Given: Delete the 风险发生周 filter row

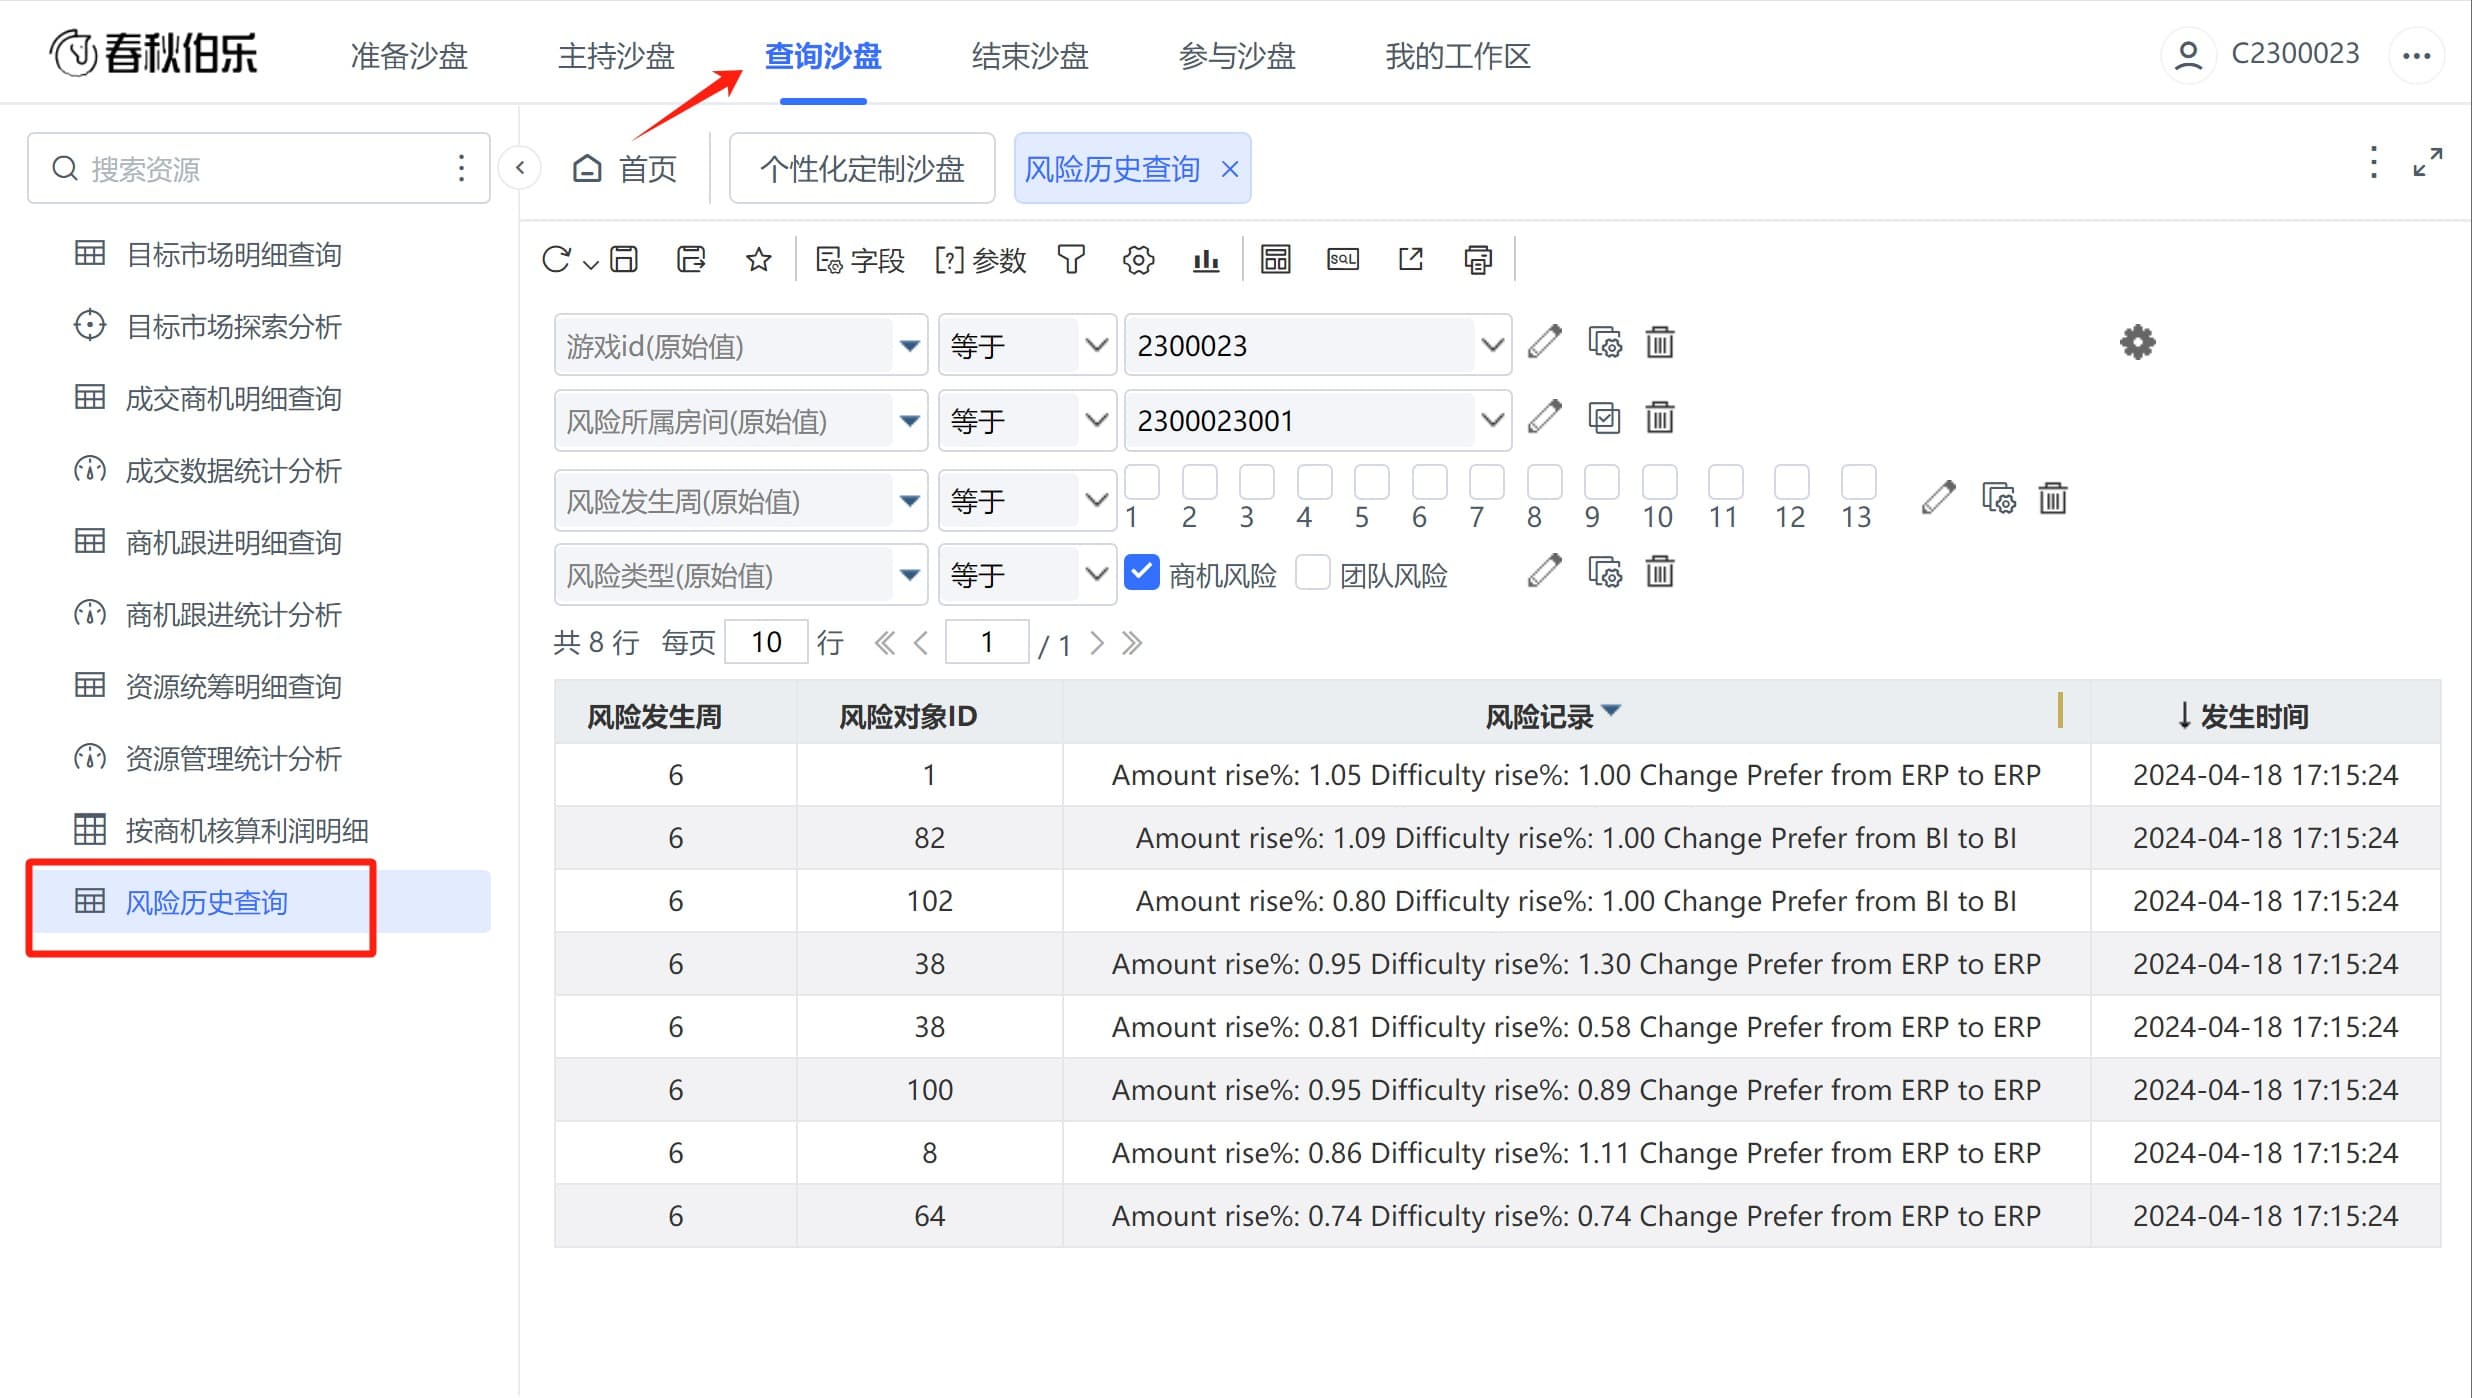Looking at the screenshot, I should click(x=2053, y=498).
